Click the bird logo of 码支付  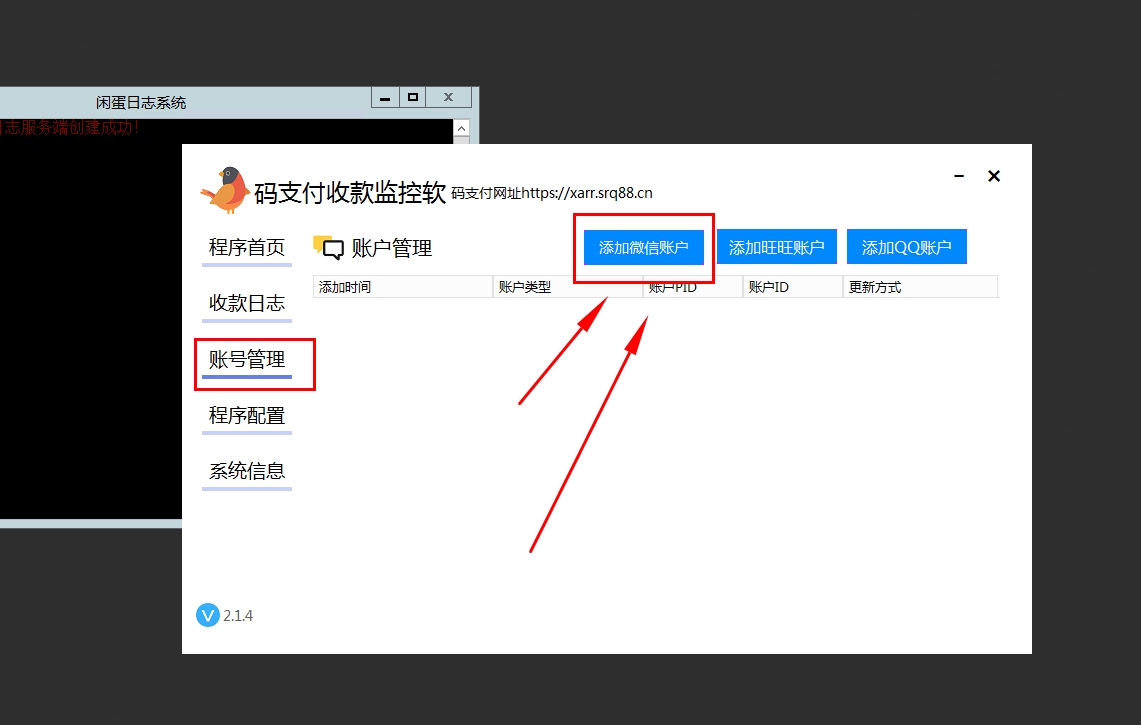(x=226, y=190)
